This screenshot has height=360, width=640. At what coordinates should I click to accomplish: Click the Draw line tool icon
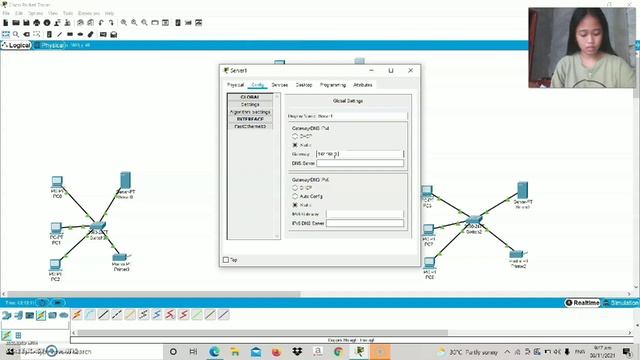coord(60,35)
